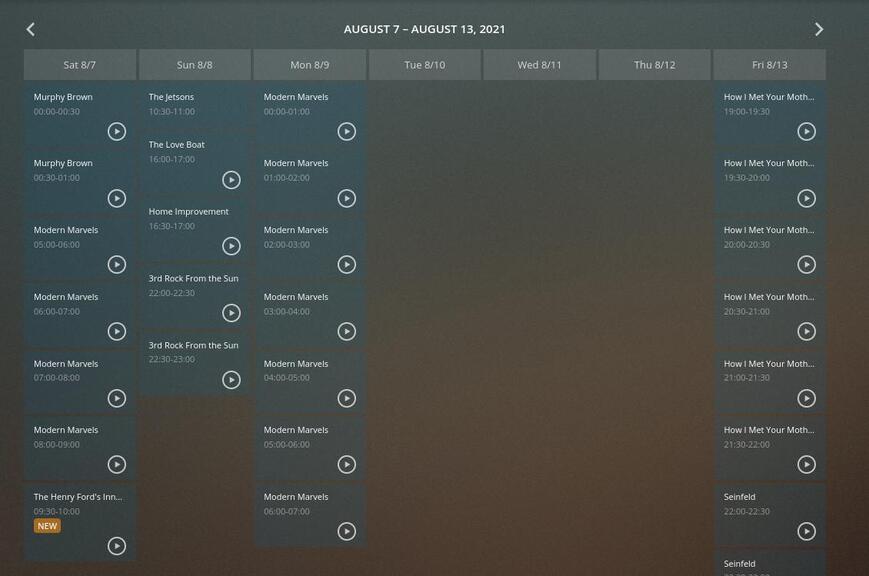Select the Sat 8/7 day header
The height and width of the screenshot is (576, 869).
tap(80, 65)
